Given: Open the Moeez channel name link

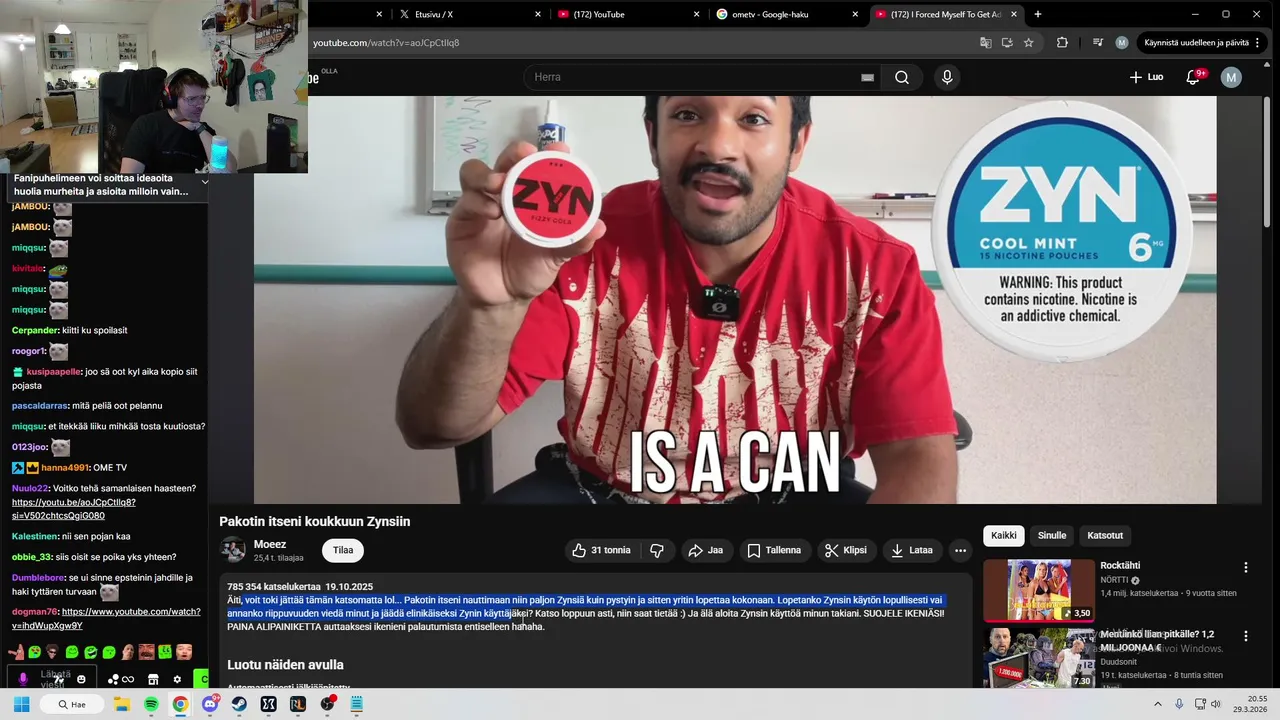Looking at the screenshot, I should coord(270,544).
